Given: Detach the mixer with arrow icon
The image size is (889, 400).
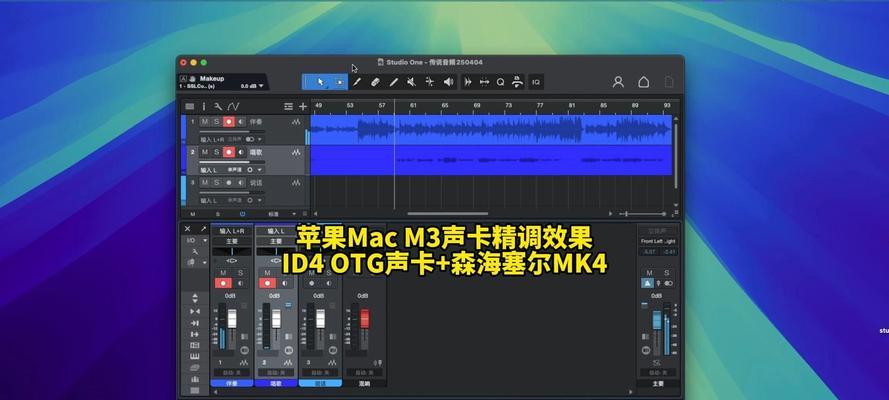Looking at the screenshot, I should (x=203, y=229).
